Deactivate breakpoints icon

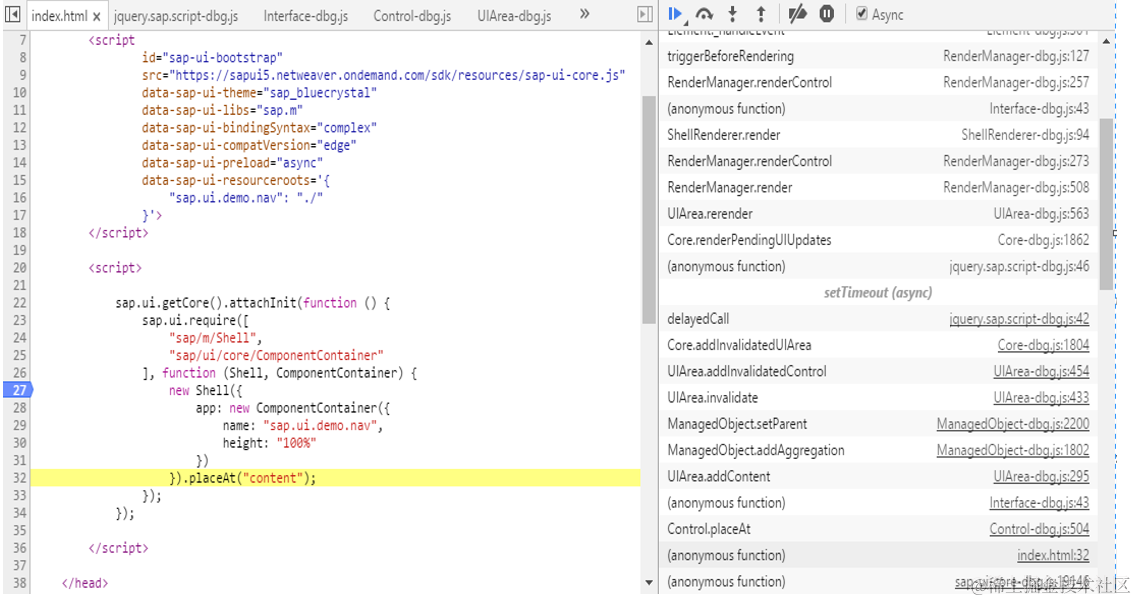tap(798, 14)
